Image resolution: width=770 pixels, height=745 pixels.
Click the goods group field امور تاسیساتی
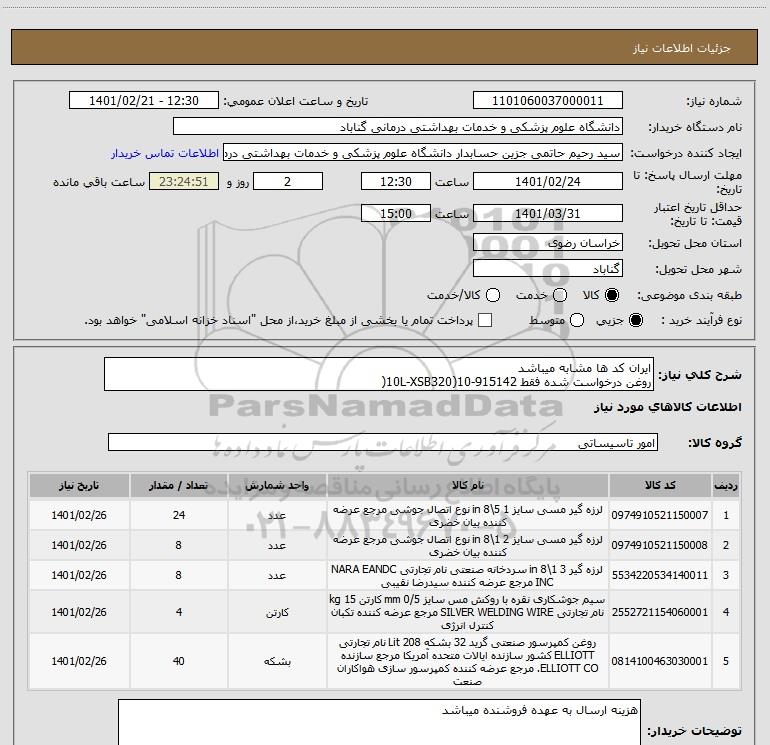[383, 442]
